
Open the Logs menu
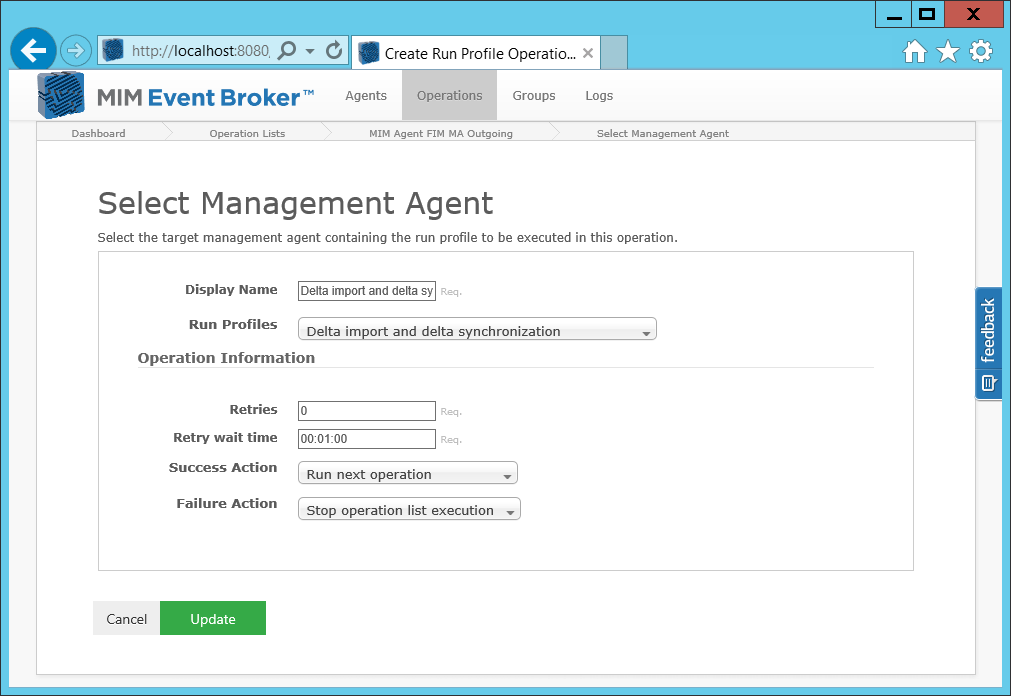(599, 95)
